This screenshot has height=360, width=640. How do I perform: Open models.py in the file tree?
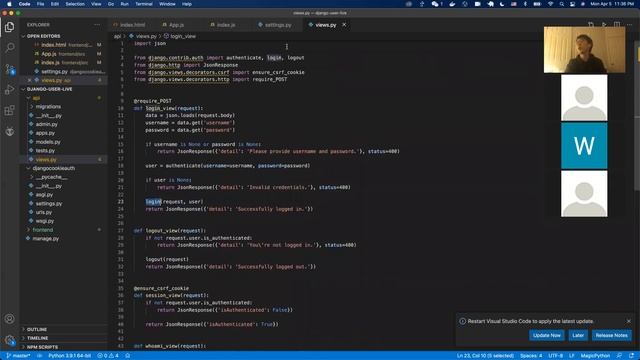click(x=48, y=142)
